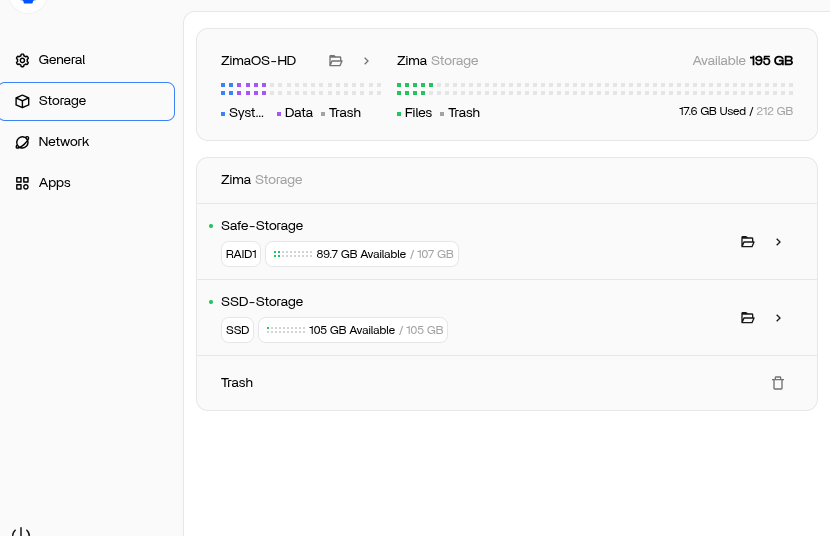Open the General settings section
The image size is (830, 536).
pos(87,60)
